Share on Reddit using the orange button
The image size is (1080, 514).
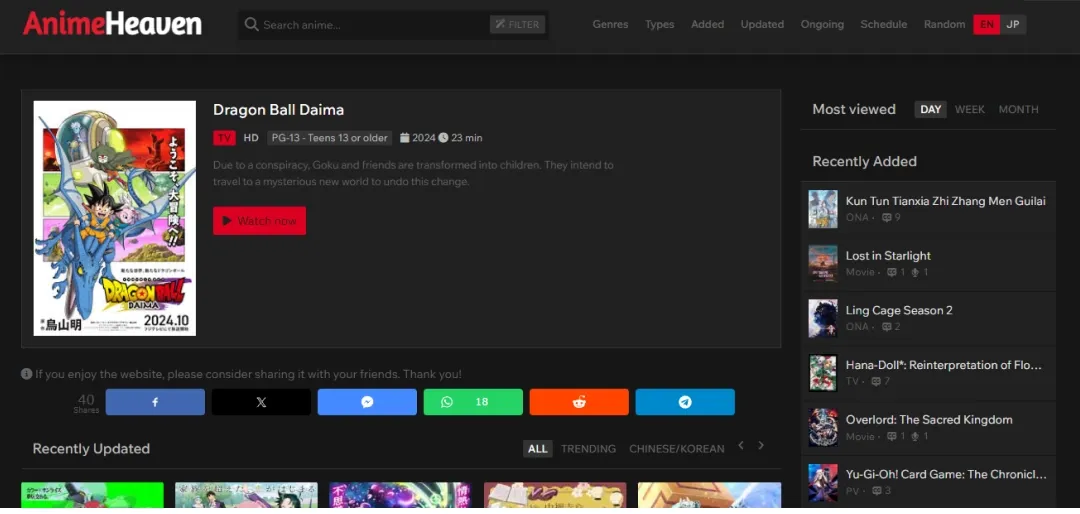click(579, 402)
